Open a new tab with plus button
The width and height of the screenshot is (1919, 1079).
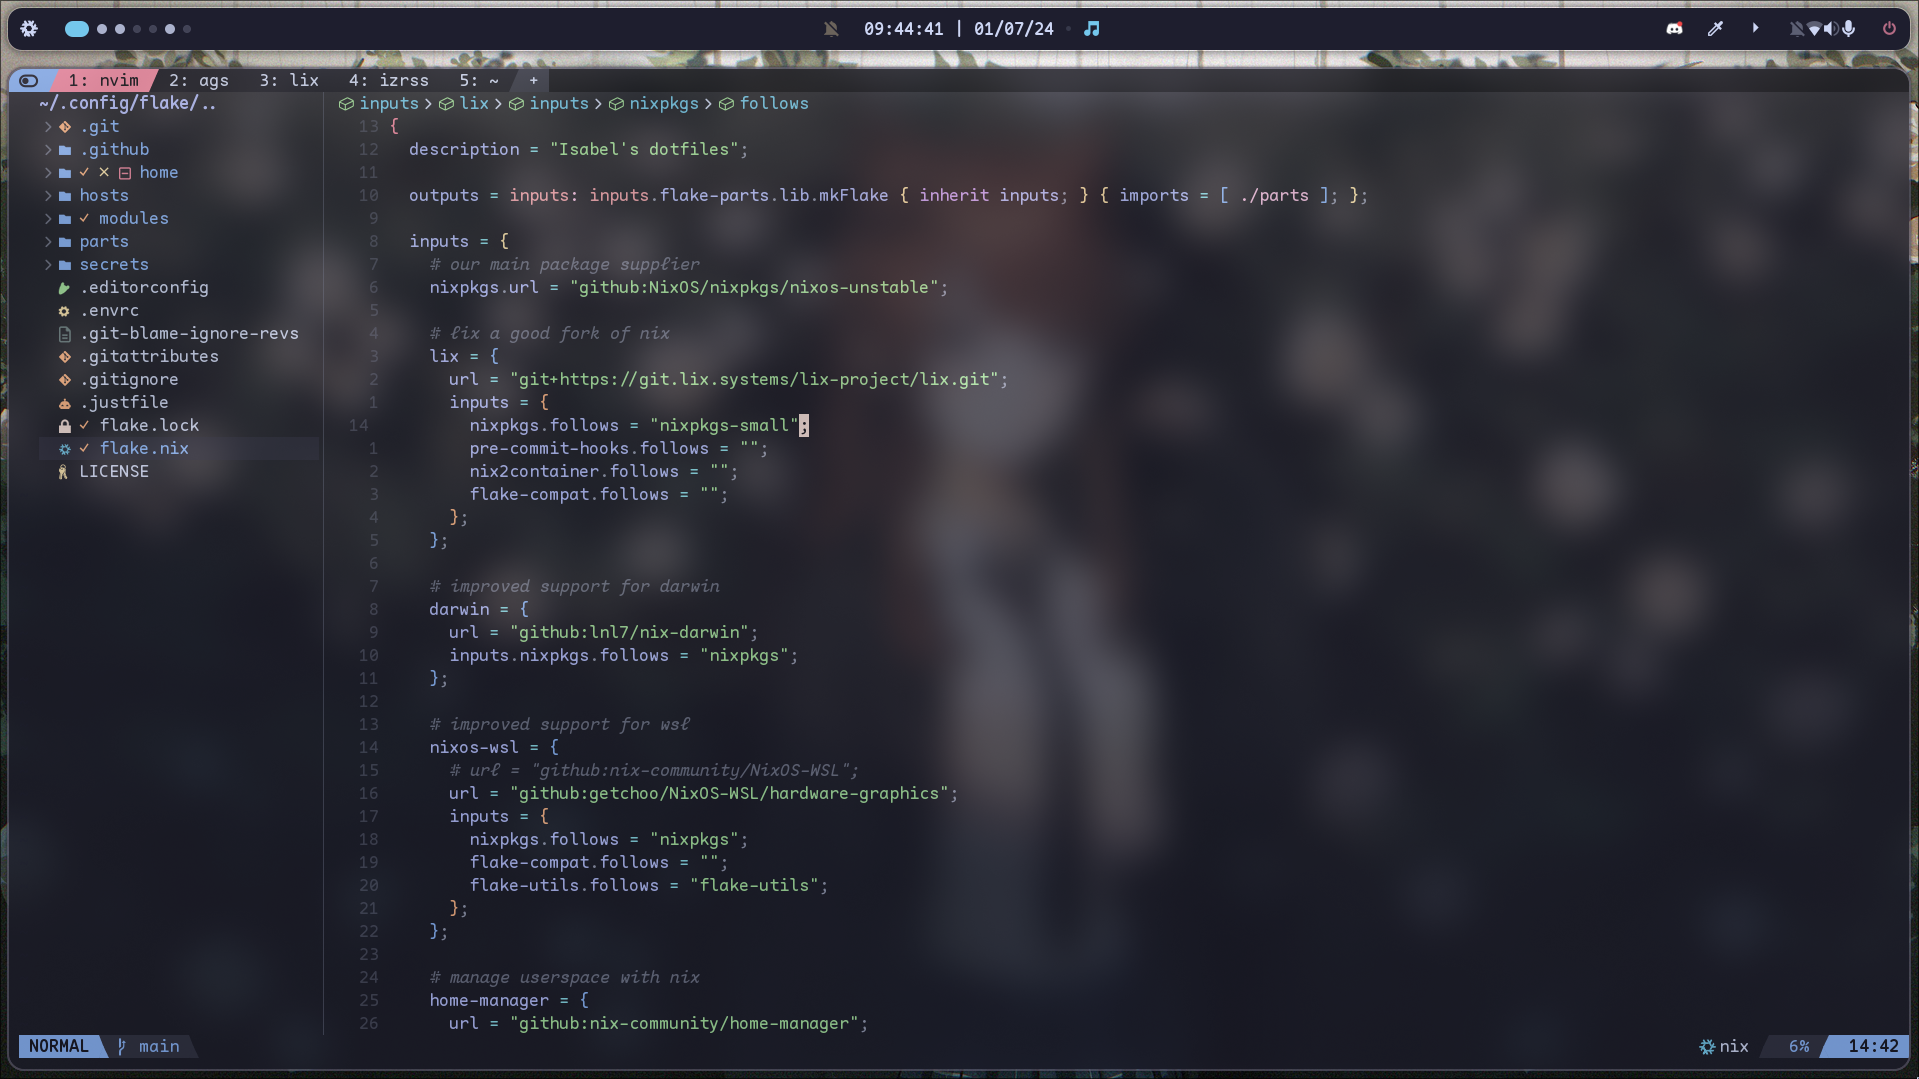[533, 80]
